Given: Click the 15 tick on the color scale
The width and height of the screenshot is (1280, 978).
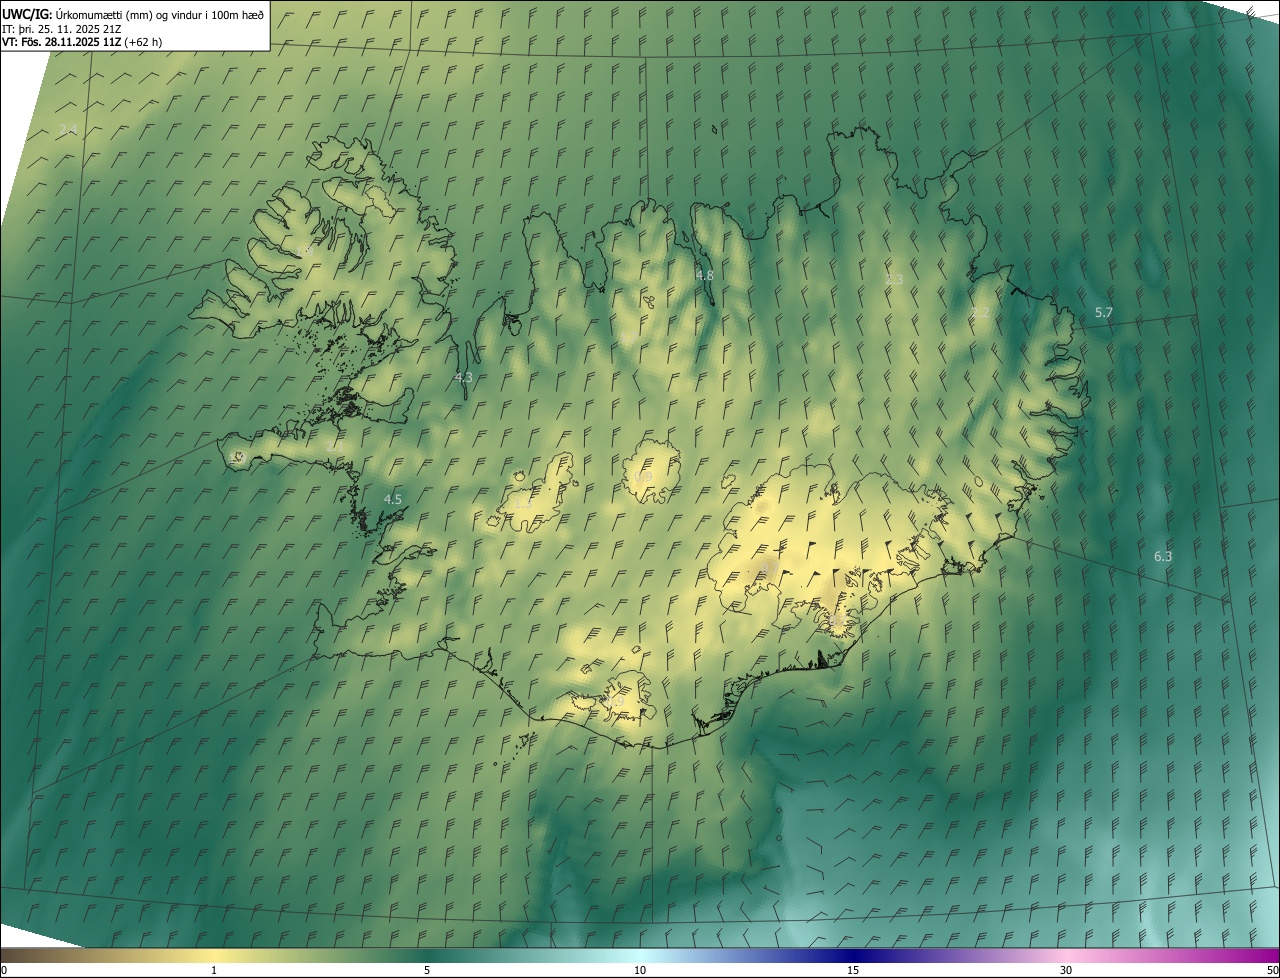Looking at the screenshot, I should 853,970.
